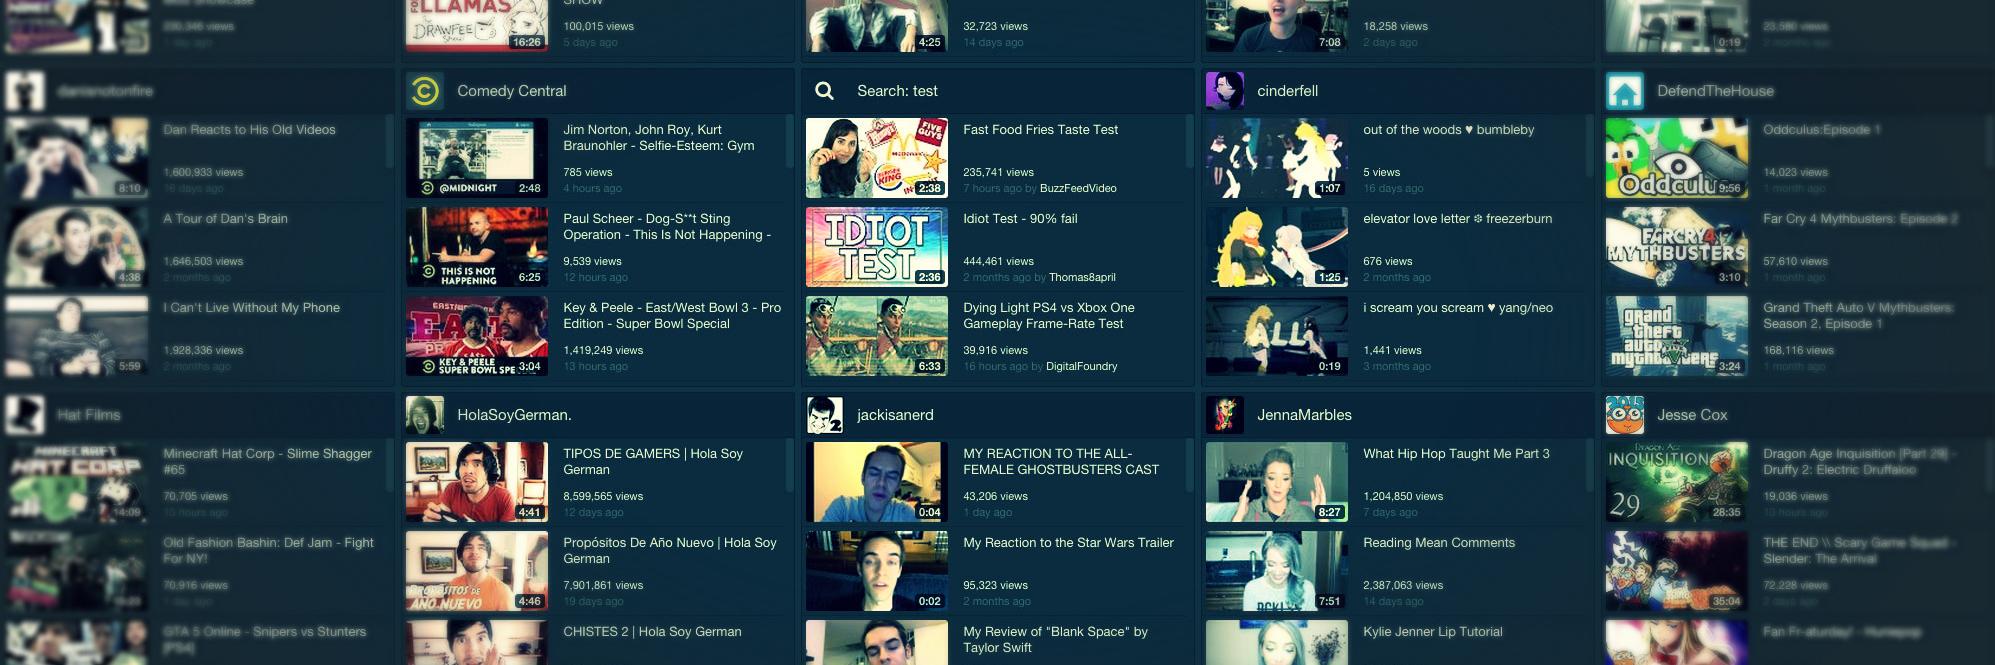Image resolution: width=1995 pixels, height=665 pixels.
Task: Open Oddculus Episode 1 thumbnail
Action: (1677, 158)
